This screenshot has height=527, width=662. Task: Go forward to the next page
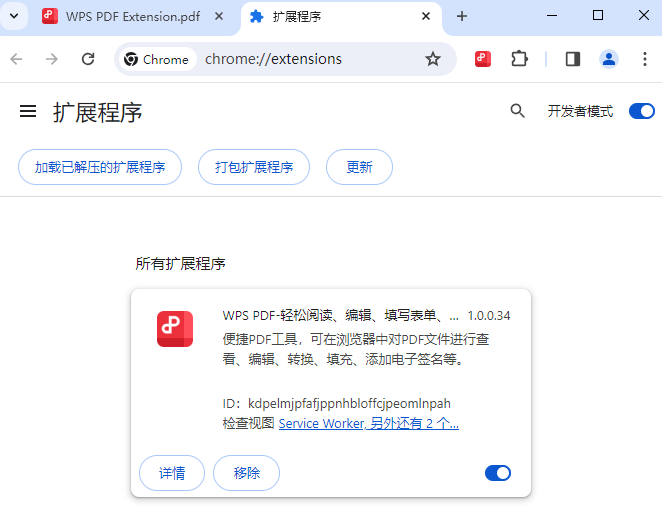point(52,59)
